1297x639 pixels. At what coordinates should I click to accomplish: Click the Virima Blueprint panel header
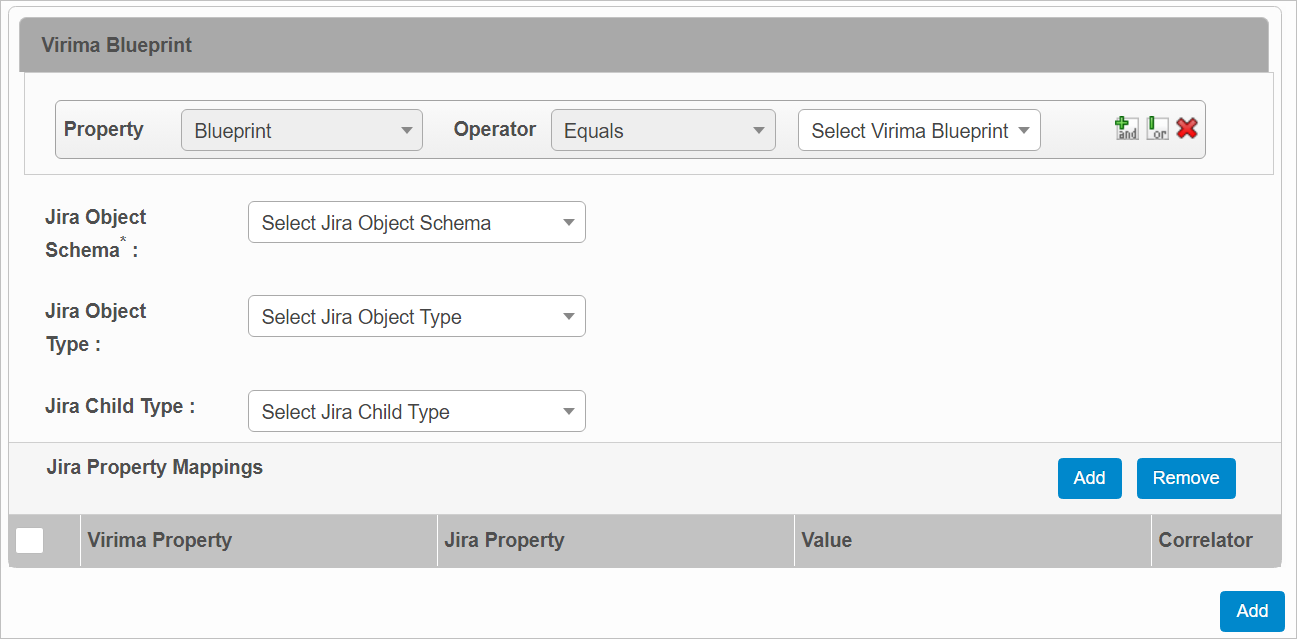tap(117, 45)
